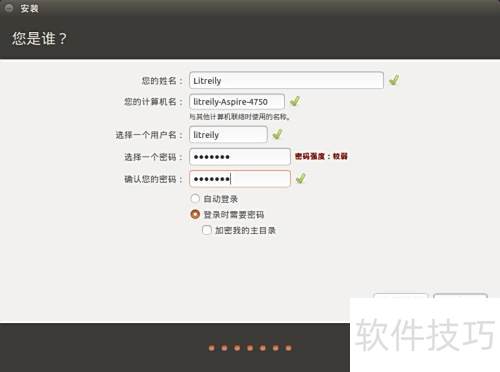Screen dimensions: 500x372
Task: Click green checkmark beside username field
Action: coord(278,134)
